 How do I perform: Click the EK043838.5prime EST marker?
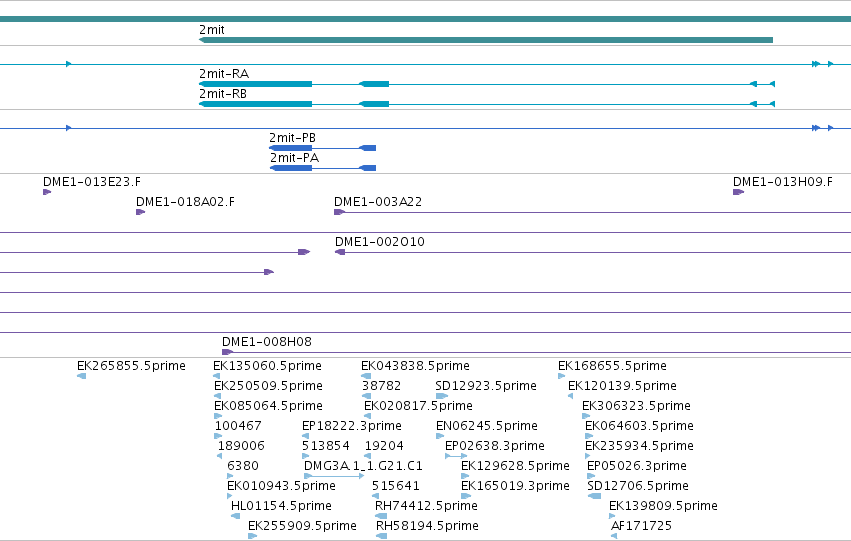(366, 376)
